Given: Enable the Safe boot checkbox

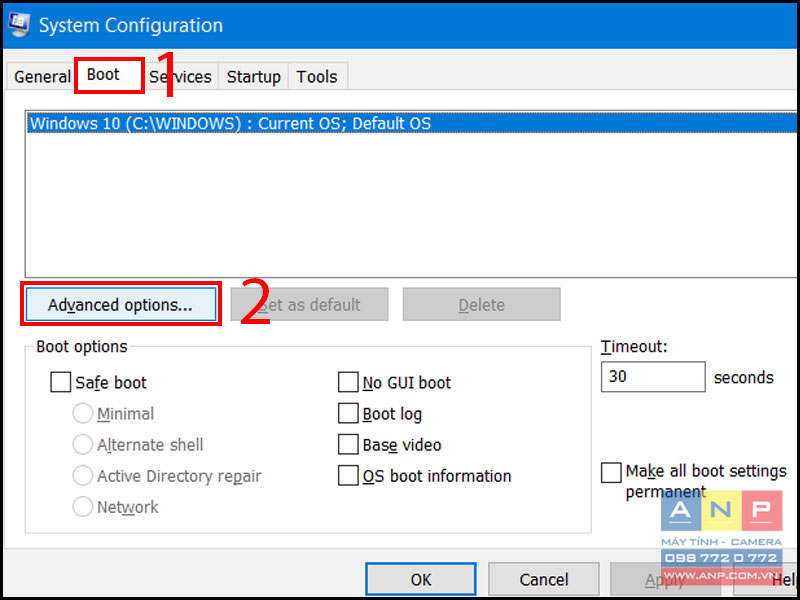Looking at the screenshot, I should pos(60,383).
